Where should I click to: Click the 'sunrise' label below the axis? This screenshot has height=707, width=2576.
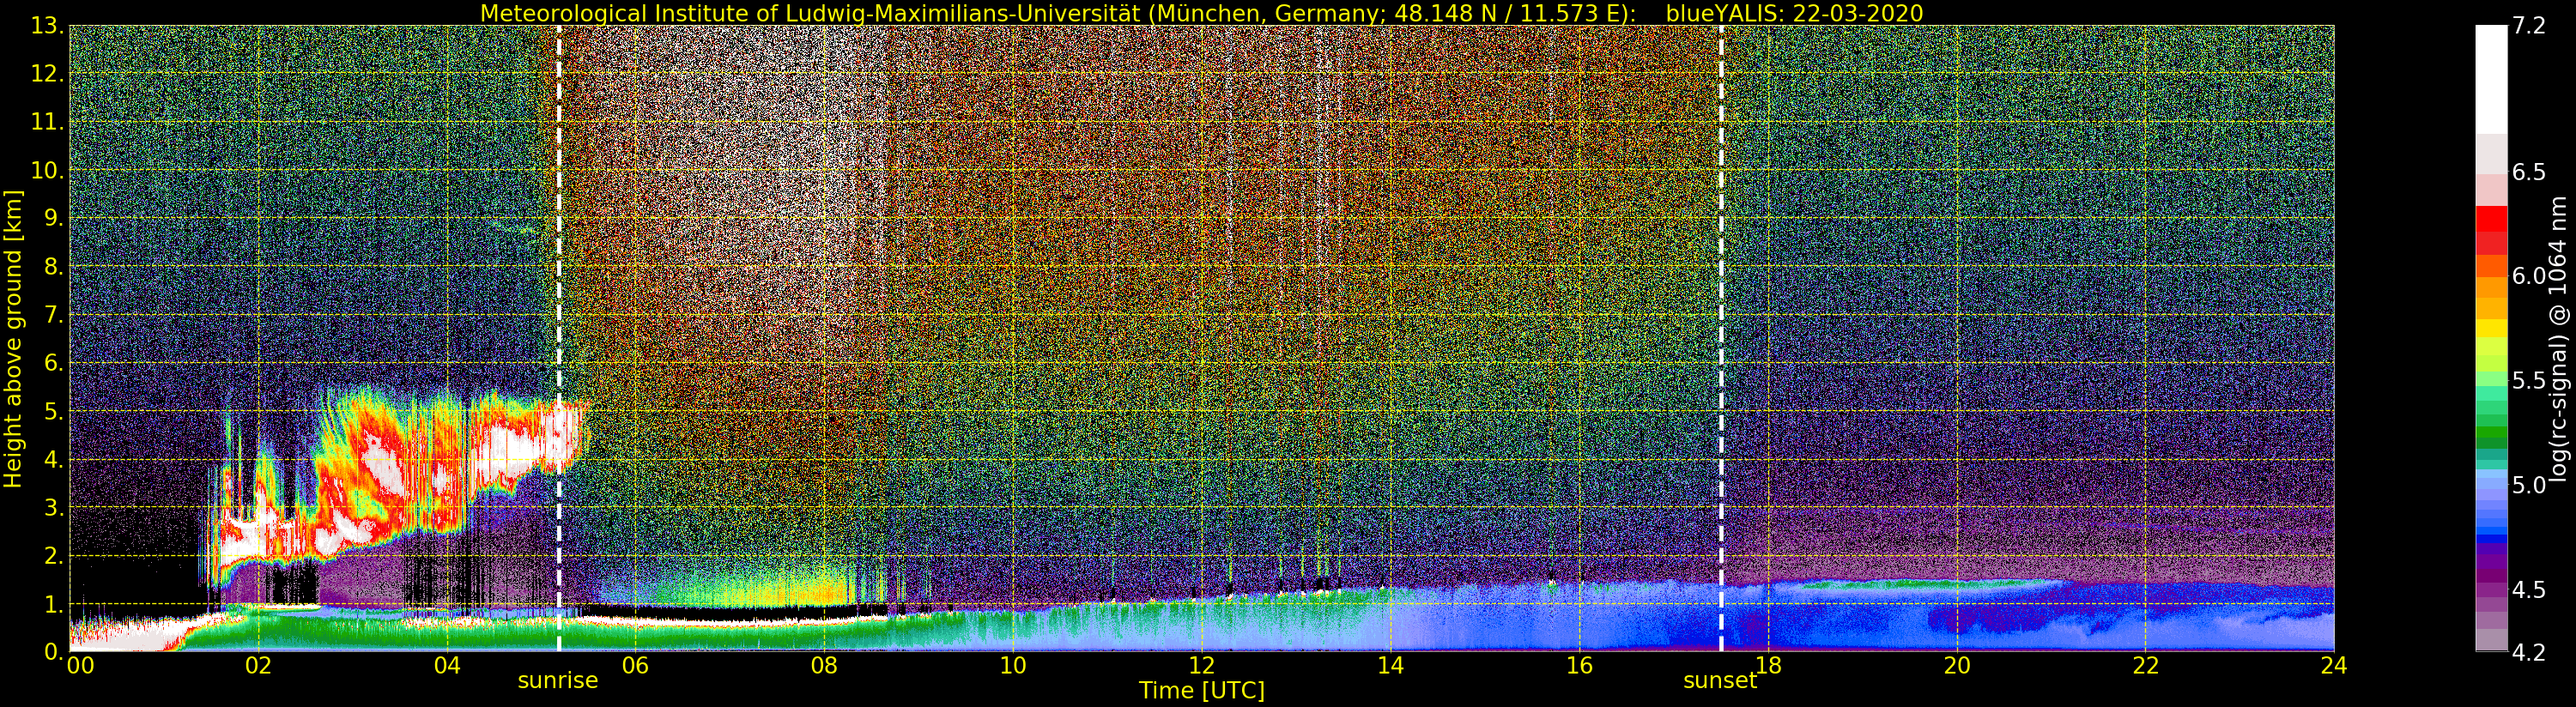[x=557, y=681]
